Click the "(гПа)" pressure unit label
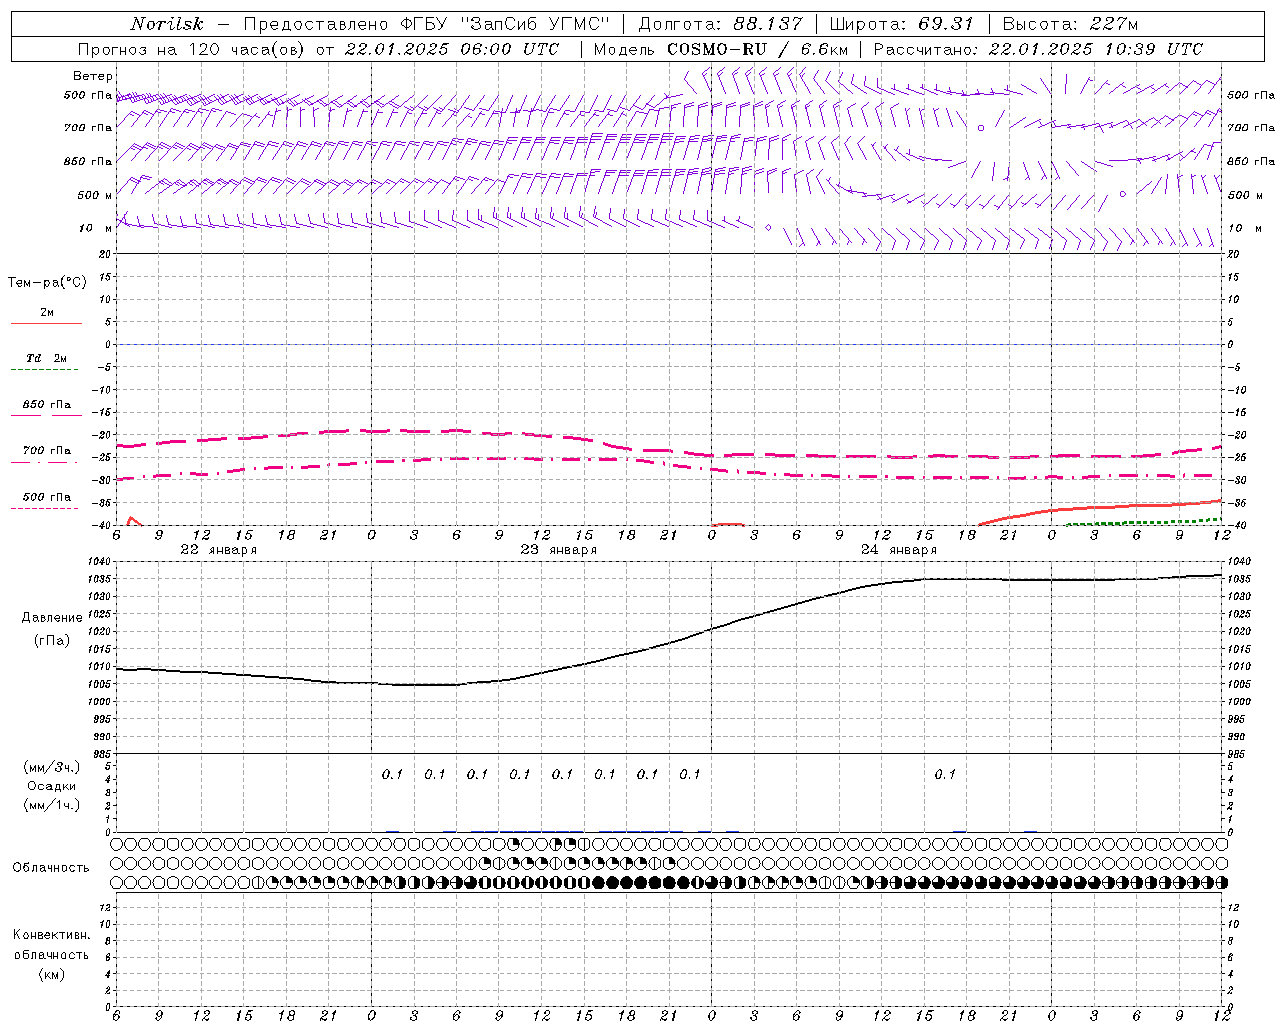 point(52,640)
